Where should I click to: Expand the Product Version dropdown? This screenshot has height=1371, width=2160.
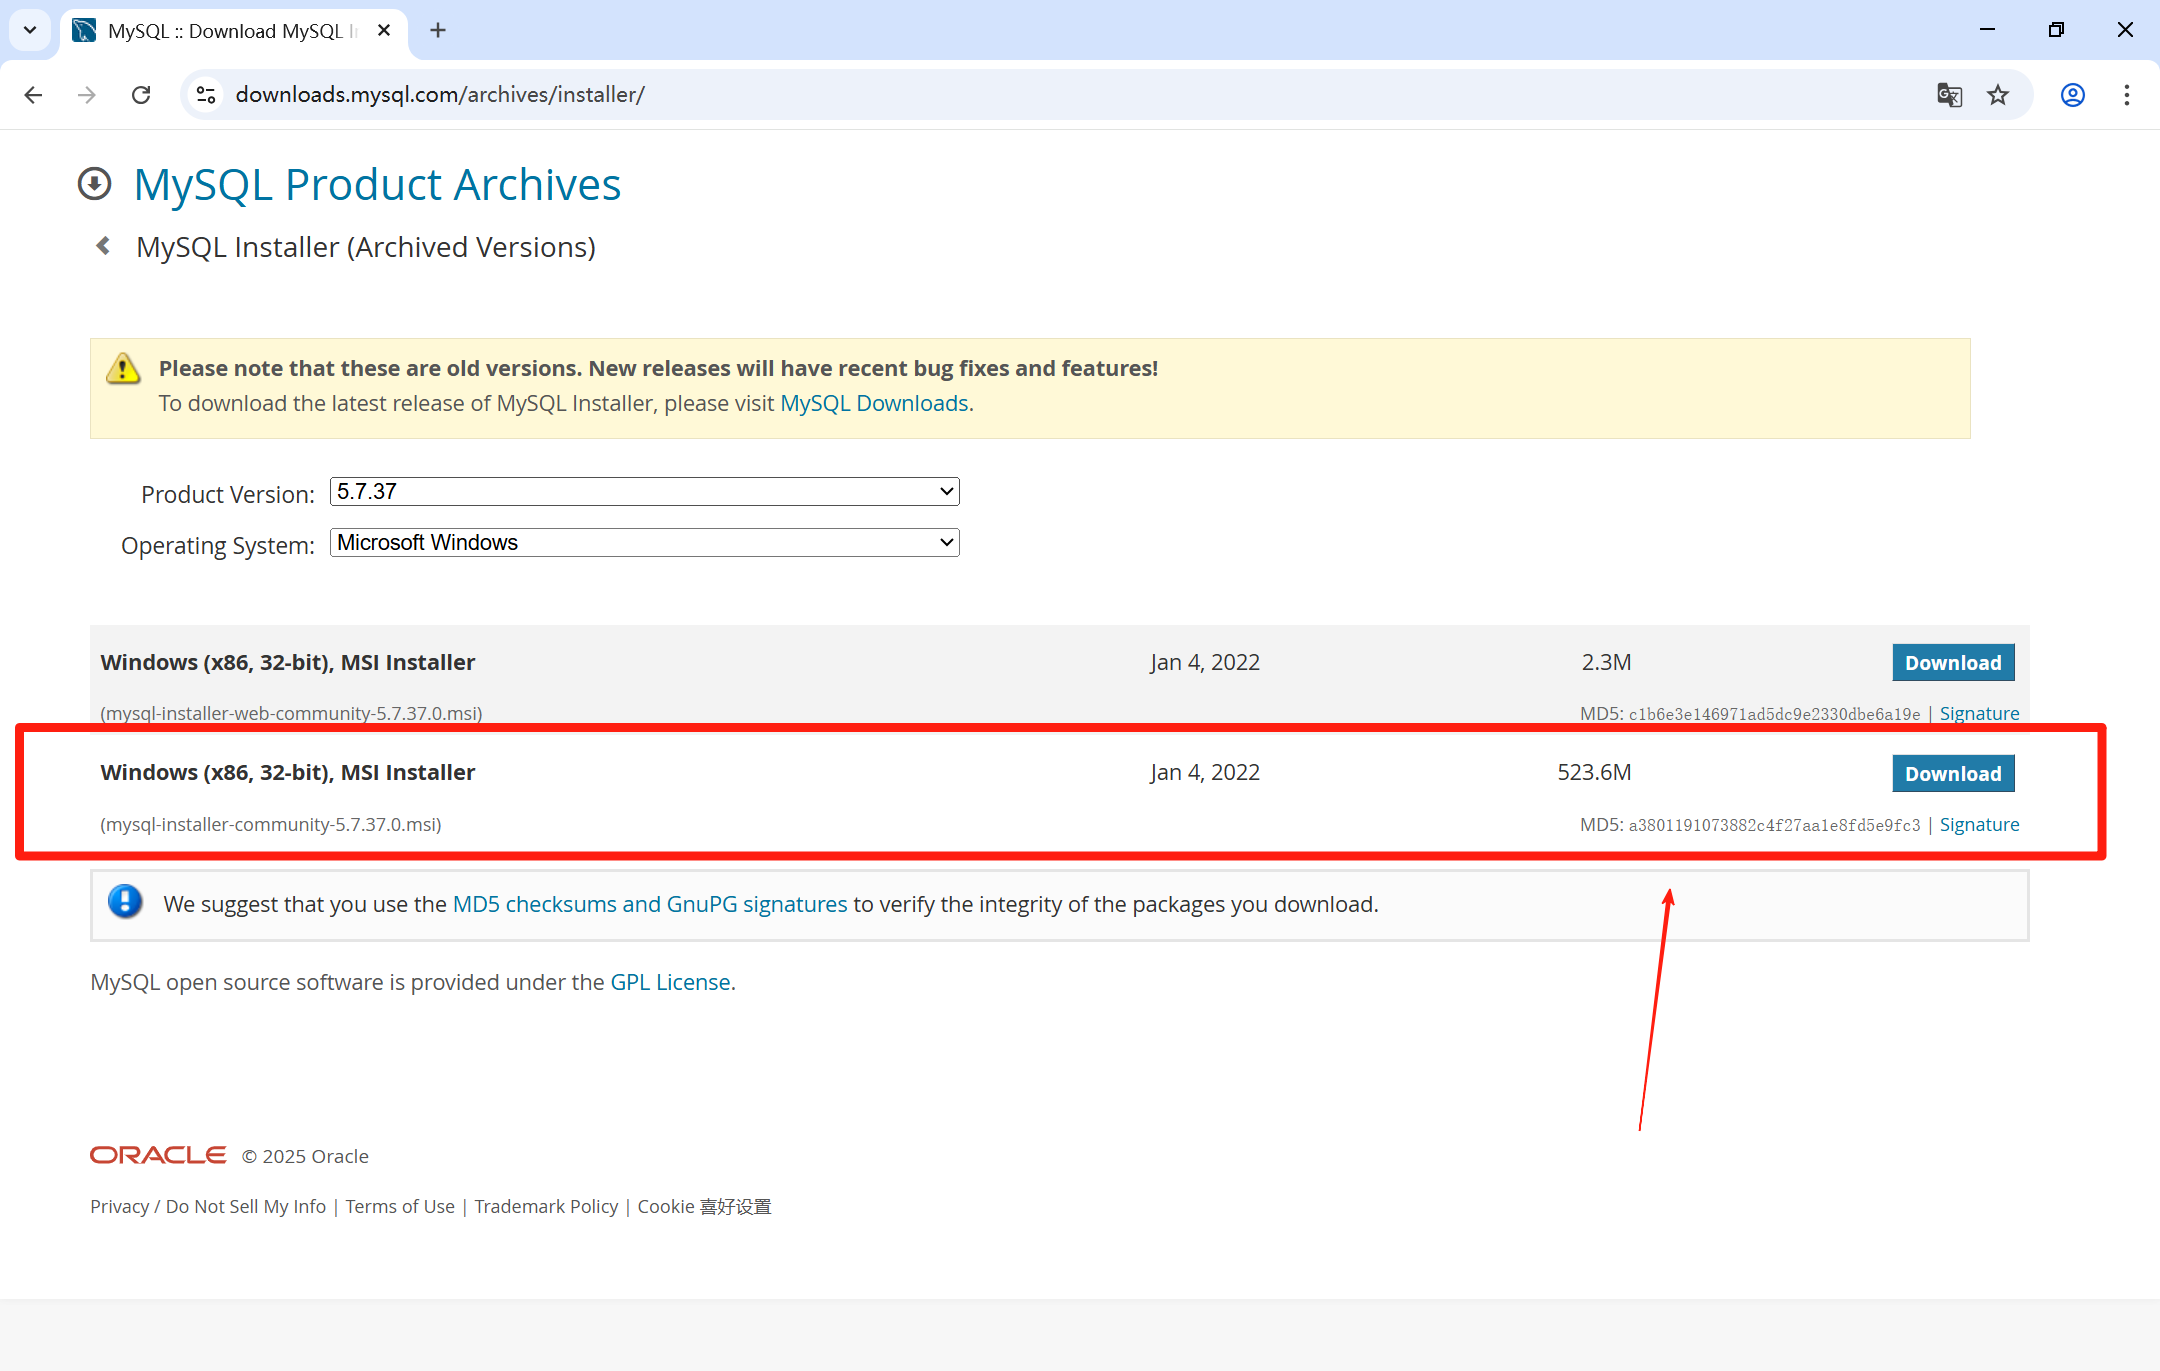pyautogui.click(x=645, y=491)
